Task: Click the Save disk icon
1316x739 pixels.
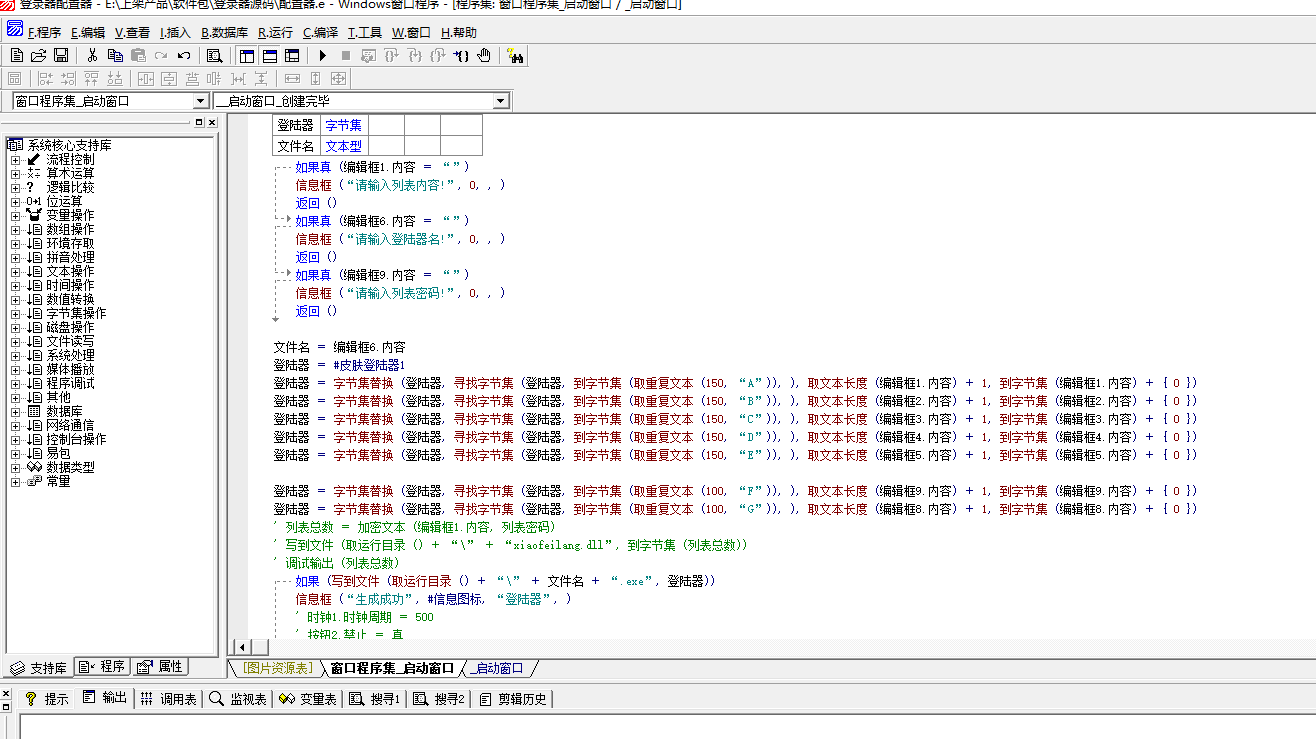Action: coord(61,56)
